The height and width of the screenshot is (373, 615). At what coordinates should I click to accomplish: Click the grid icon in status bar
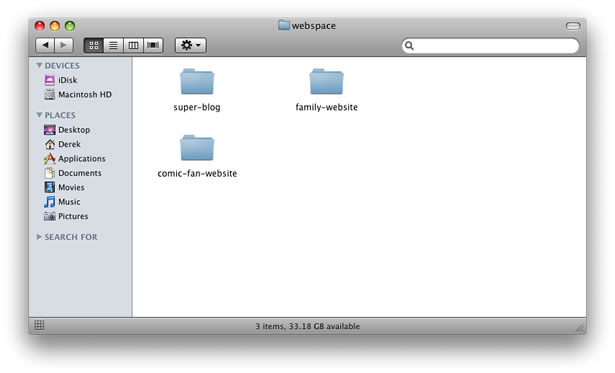pyautogui.click(x=39, y=325)
